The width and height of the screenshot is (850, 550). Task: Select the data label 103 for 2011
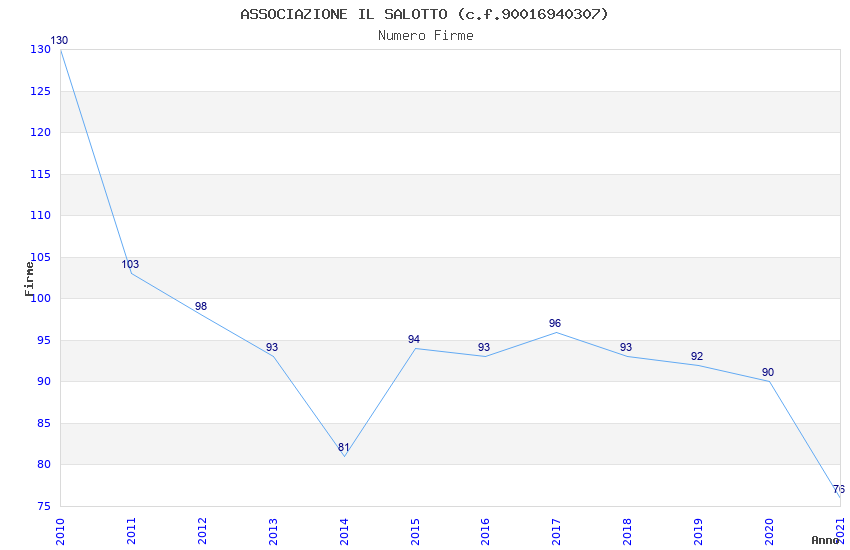pyautogui.click(x=130, y=264)
